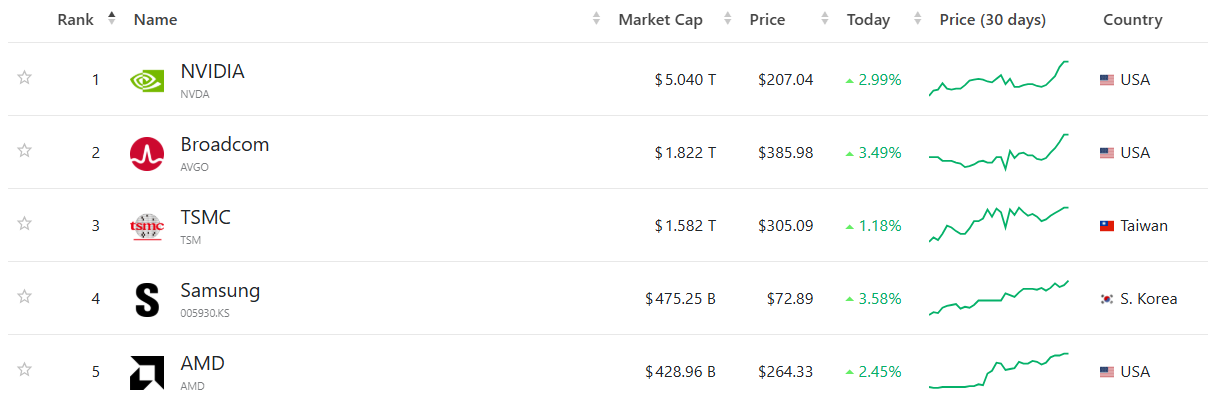Sort by the Rank column arrows
Screen dimensions: 1208x406
click(111, 19)
